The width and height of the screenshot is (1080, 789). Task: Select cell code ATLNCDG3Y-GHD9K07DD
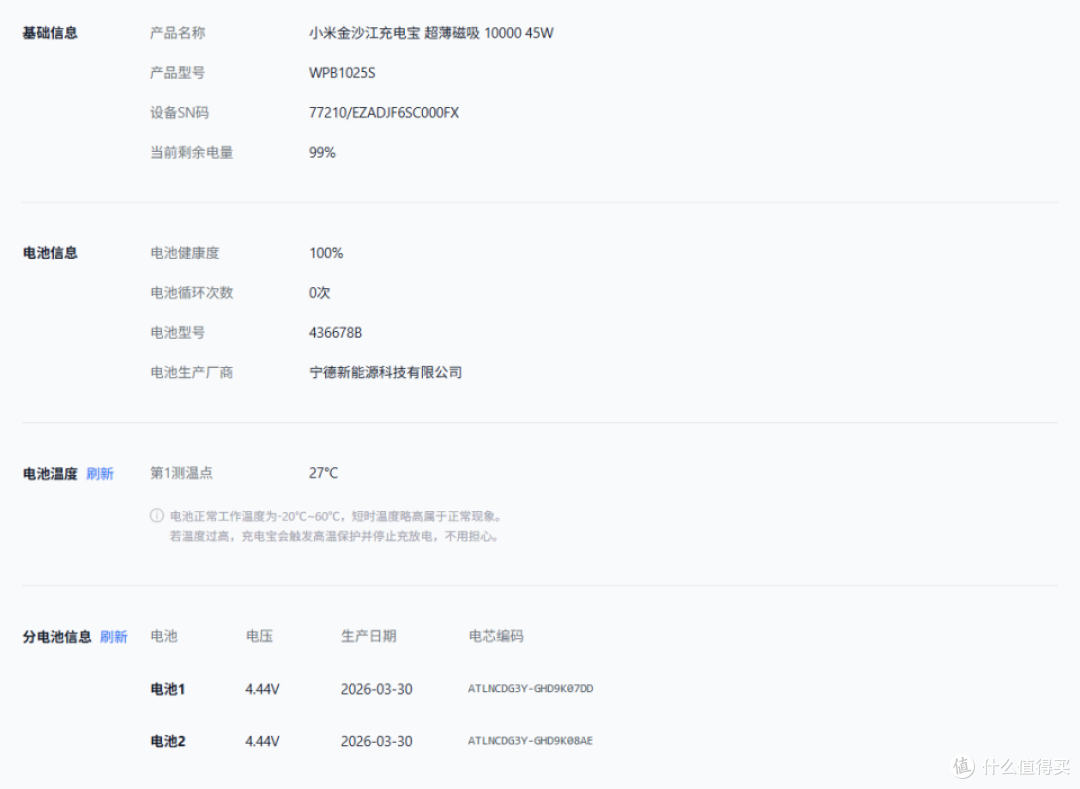coord(530,688)
